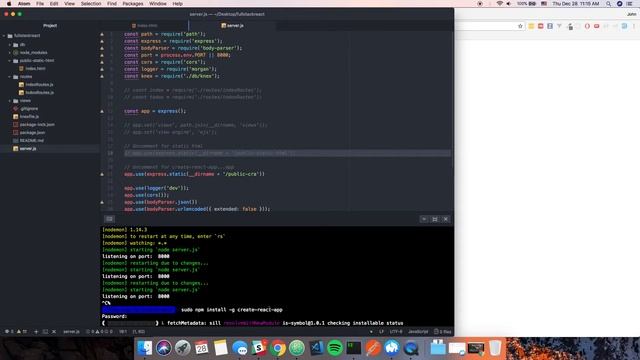Open Google Chrome from dock

pyautogui.click(x=278, y=348)
